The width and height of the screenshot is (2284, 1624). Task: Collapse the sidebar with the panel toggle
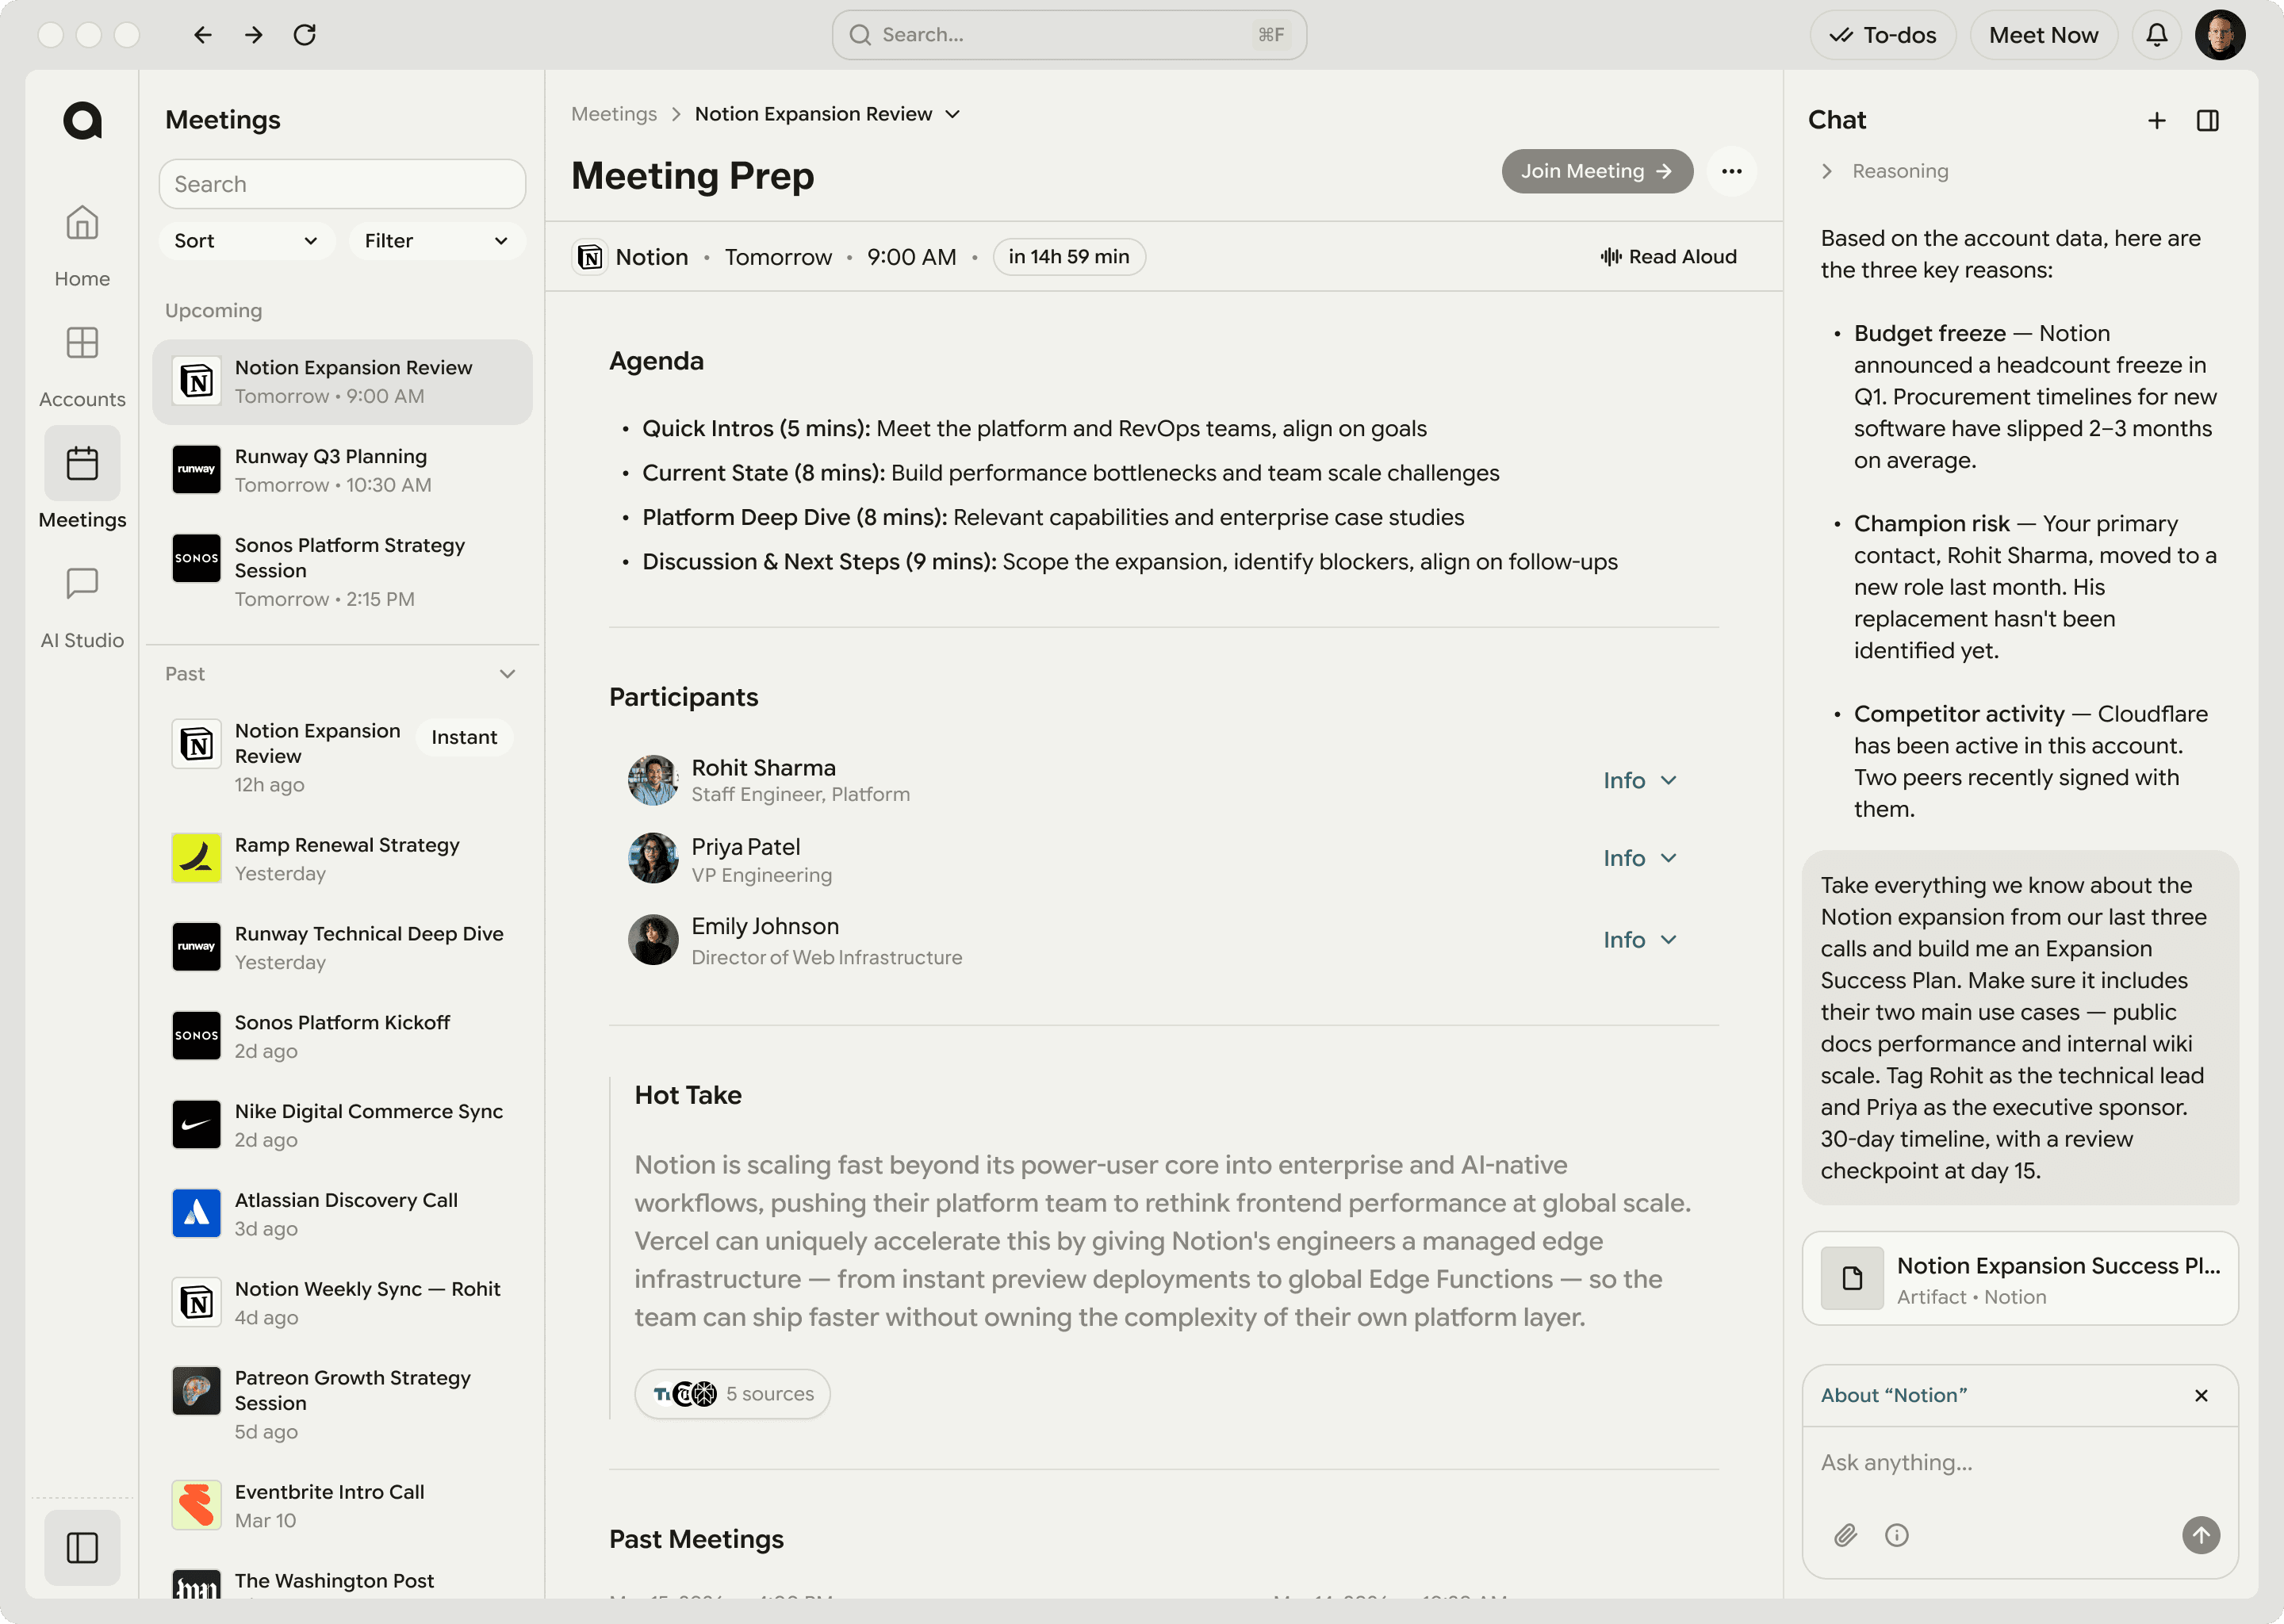(x=81, y=1547)
